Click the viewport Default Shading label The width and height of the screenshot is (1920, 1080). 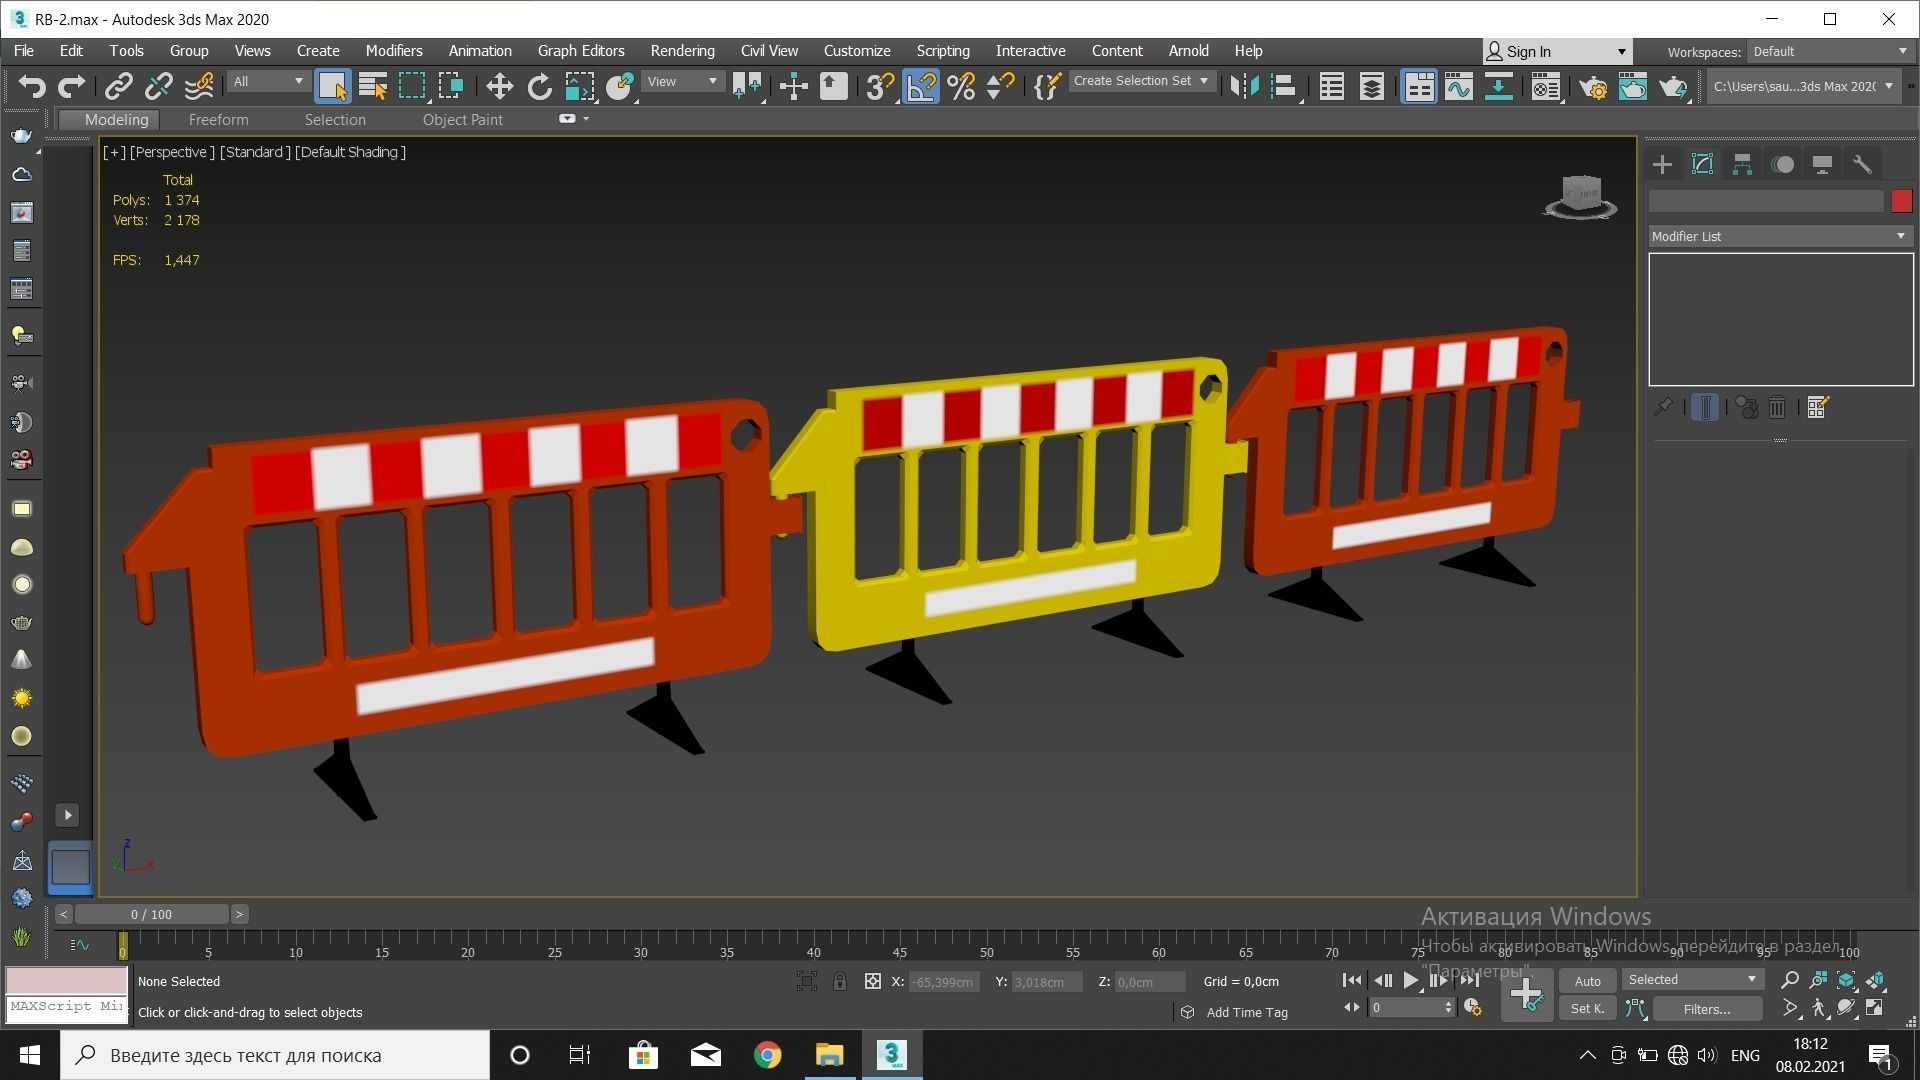pos(350,152)
